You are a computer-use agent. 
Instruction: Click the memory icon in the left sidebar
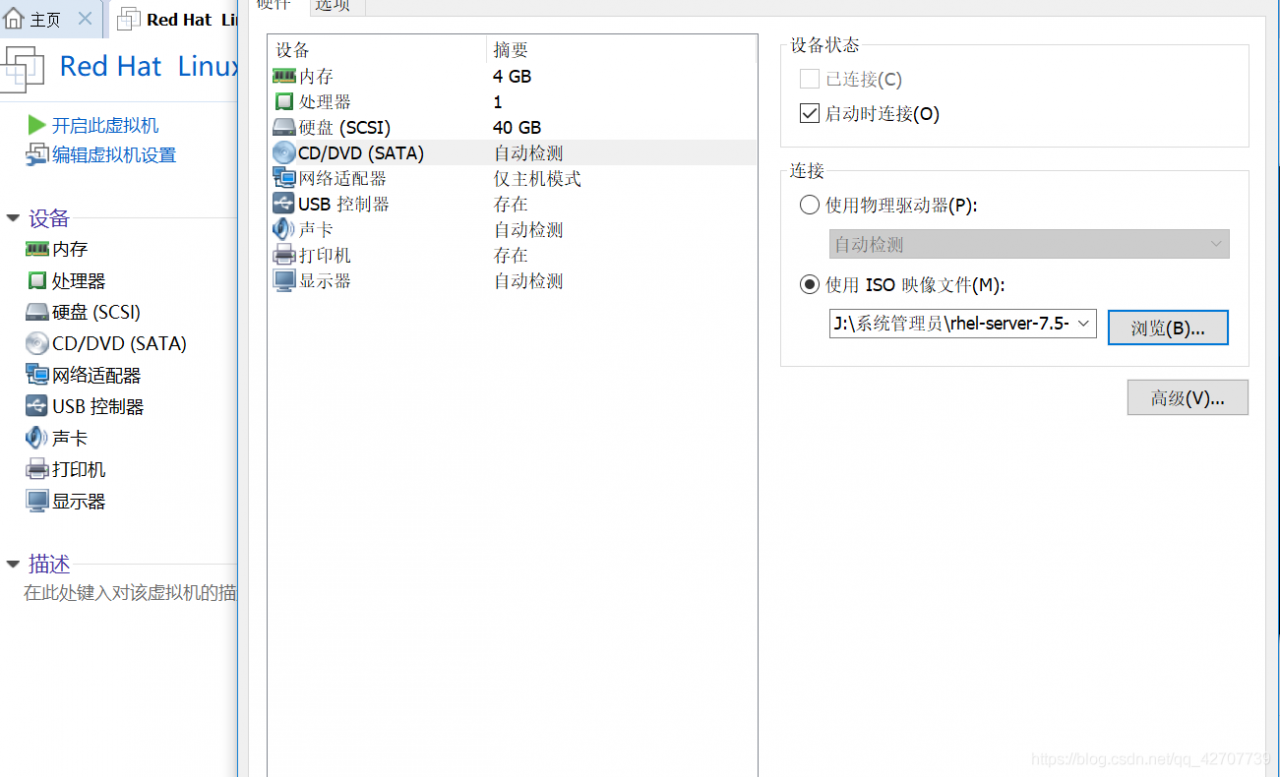pyautogui.click(x=37, y=249)
